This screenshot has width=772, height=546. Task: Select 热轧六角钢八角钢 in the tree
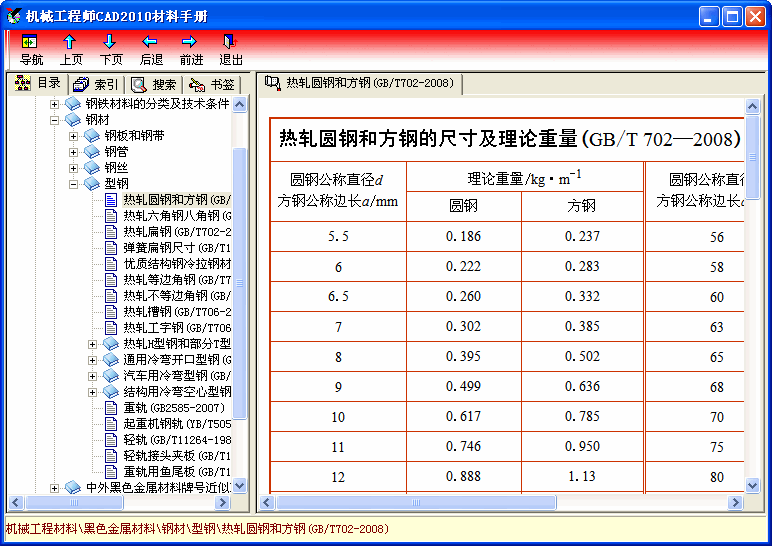(177, 216)
